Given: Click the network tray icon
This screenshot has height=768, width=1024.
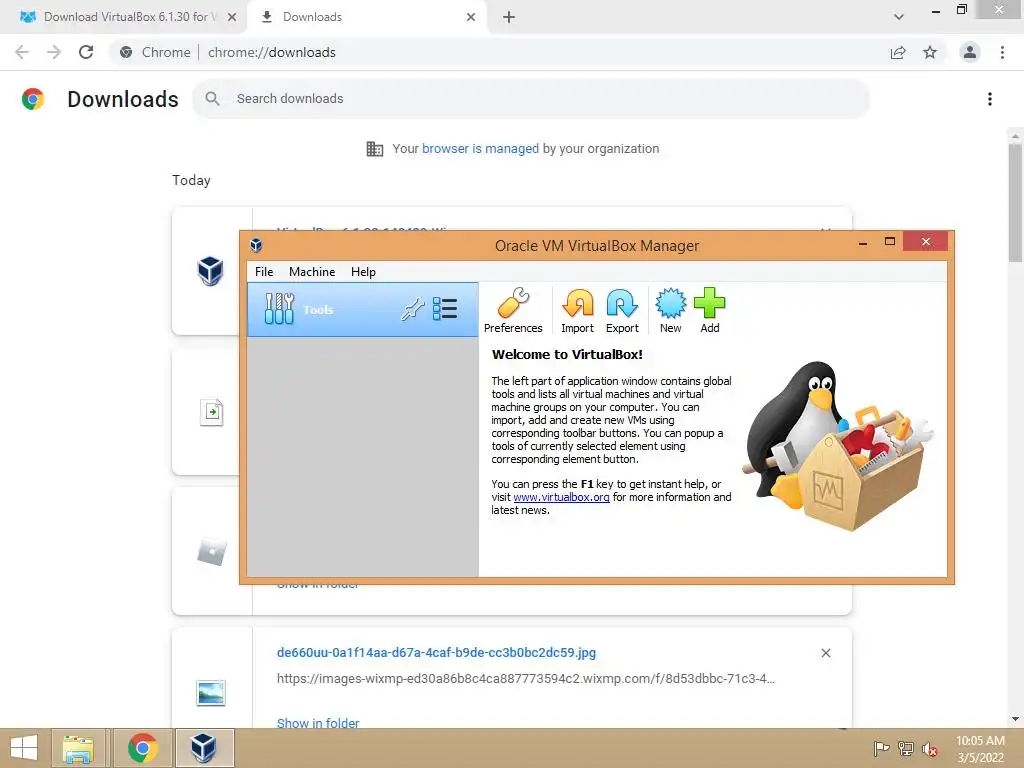Looking at the screenshot, I should 906,748.
